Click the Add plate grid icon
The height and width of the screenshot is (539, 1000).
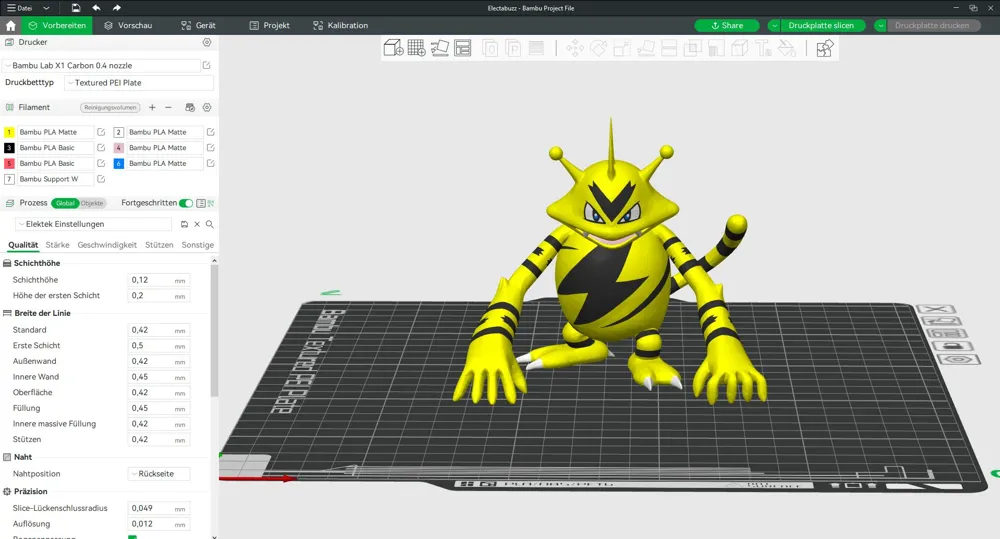pos(416,48)
